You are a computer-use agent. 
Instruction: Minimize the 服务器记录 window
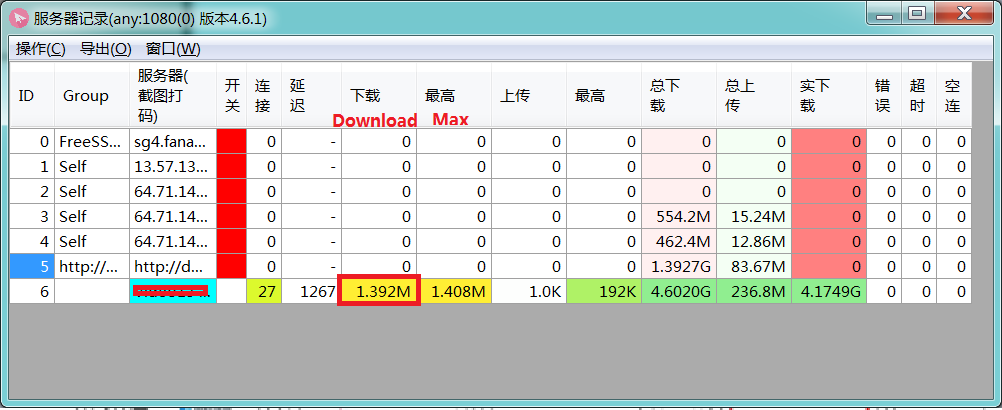(884, 13)
